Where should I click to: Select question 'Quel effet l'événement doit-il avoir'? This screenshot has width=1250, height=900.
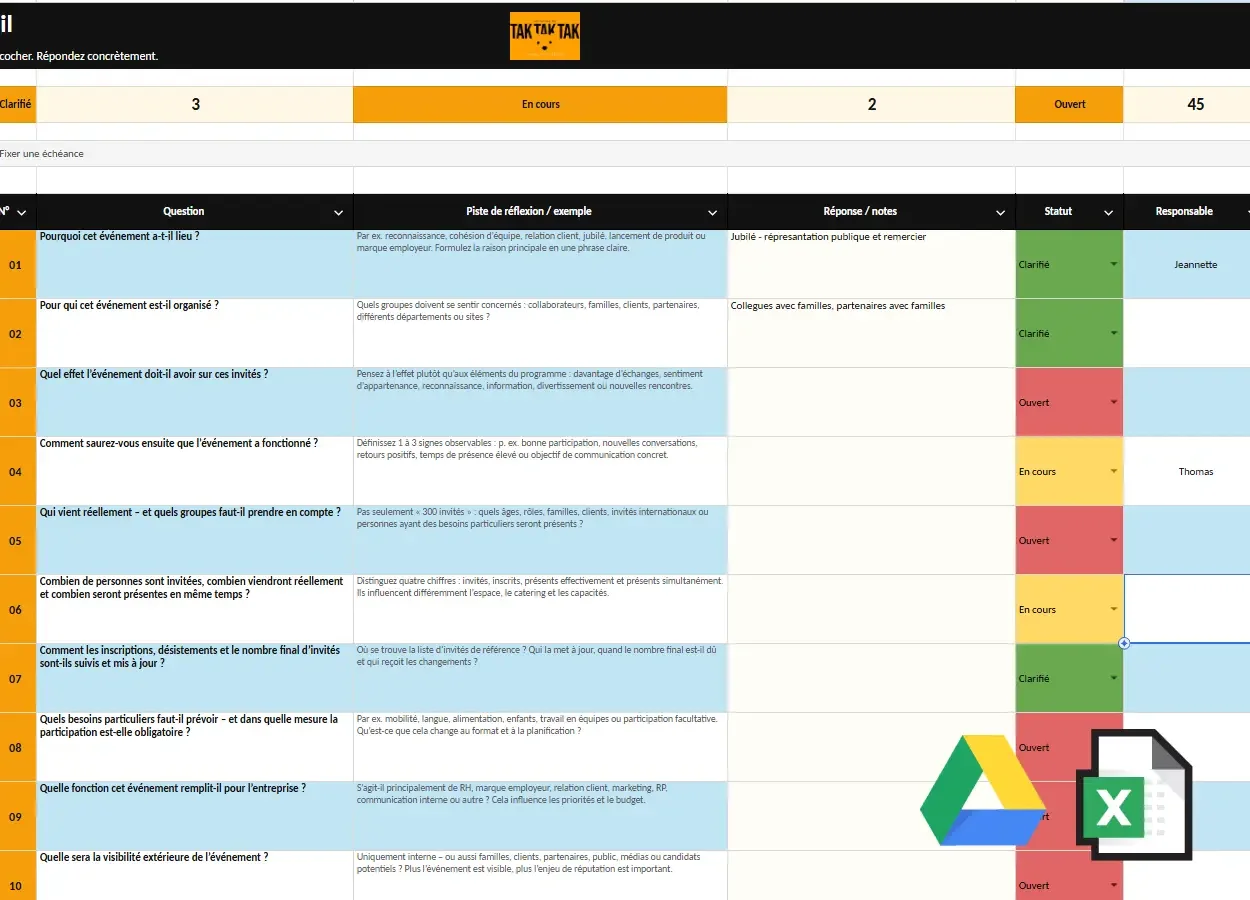tap(153, 374)
